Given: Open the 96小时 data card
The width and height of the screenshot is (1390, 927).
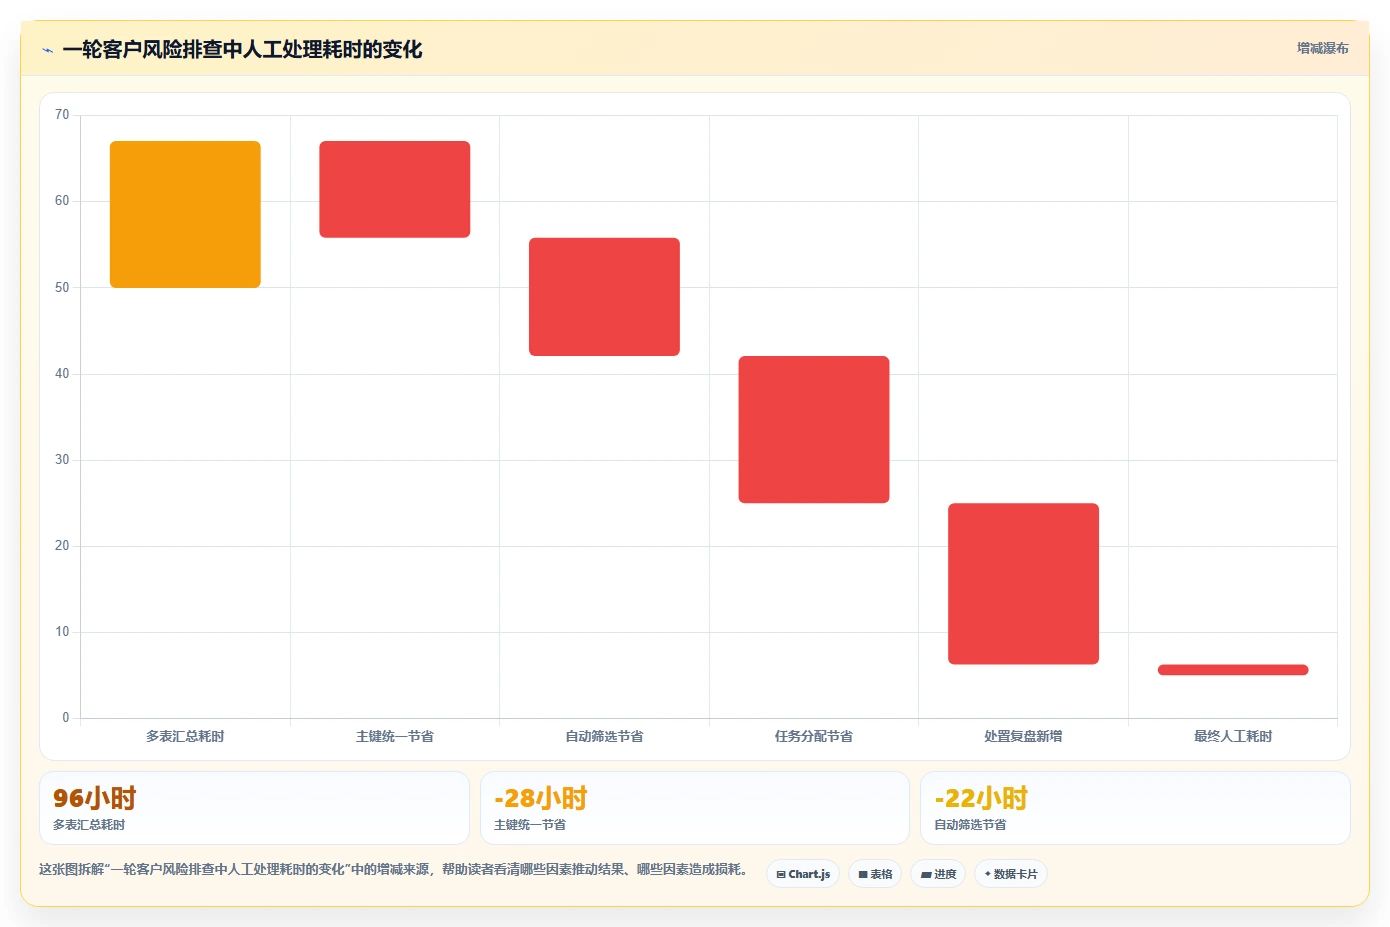Looking at the screenshot, I should click(254, 808).
